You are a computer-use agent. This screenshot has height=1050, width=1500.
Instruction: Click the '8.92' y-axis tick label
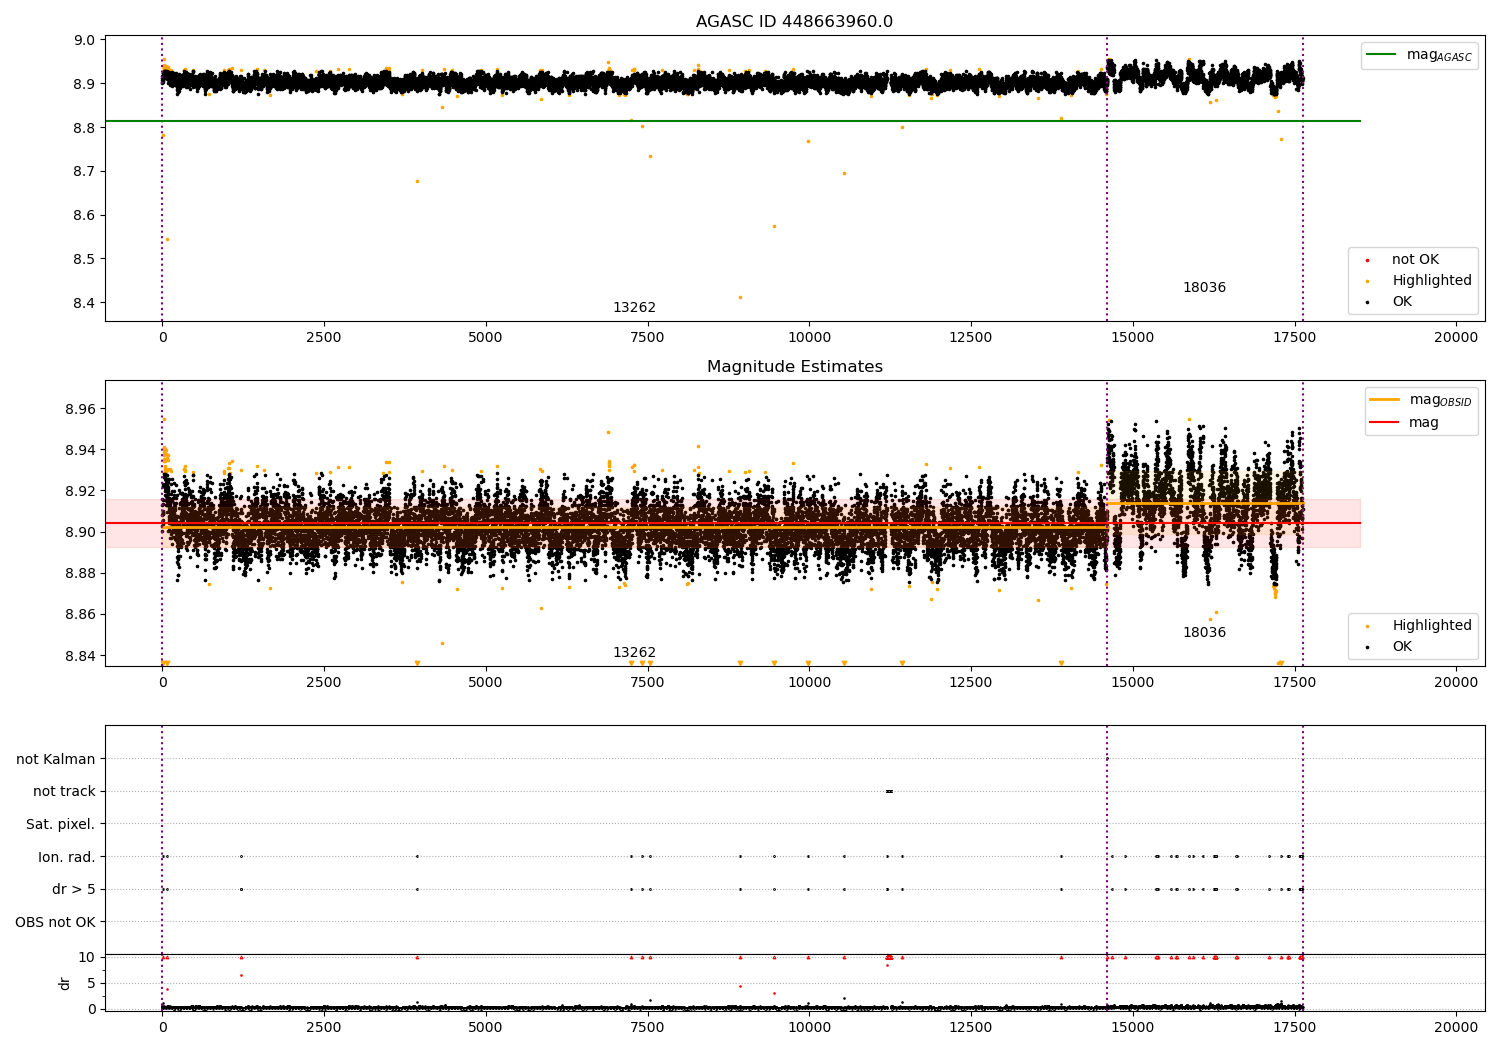(81, 491)
